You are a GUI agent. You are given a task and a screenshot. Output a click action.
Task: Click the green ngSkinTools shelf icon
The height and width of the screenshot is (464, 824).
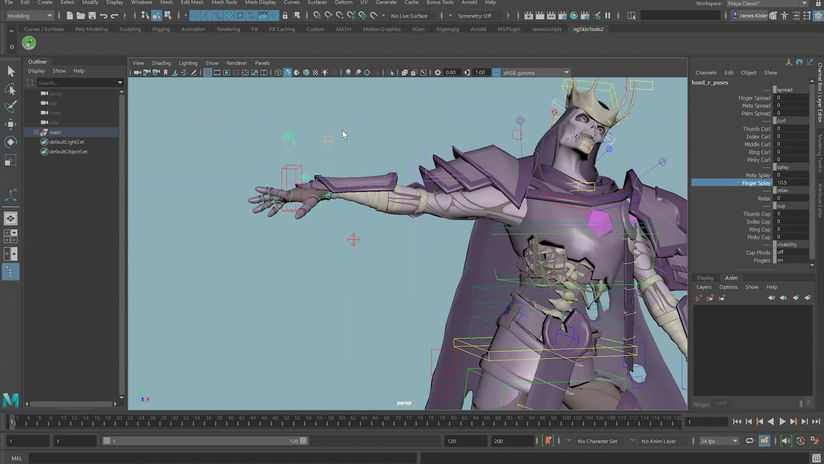(29, 43)
